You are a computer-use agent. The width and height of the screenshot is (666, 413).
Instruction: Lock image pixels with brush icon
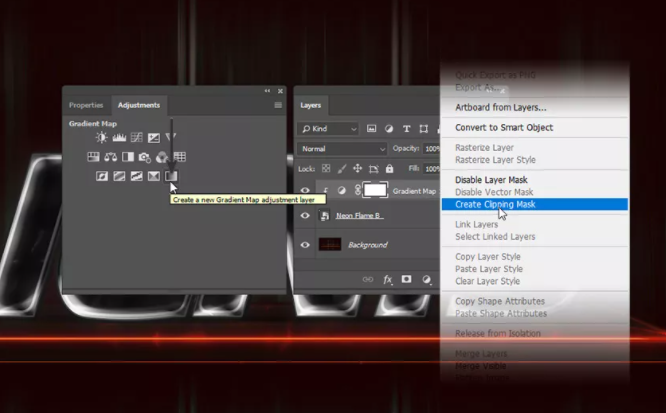click(341, 169)
